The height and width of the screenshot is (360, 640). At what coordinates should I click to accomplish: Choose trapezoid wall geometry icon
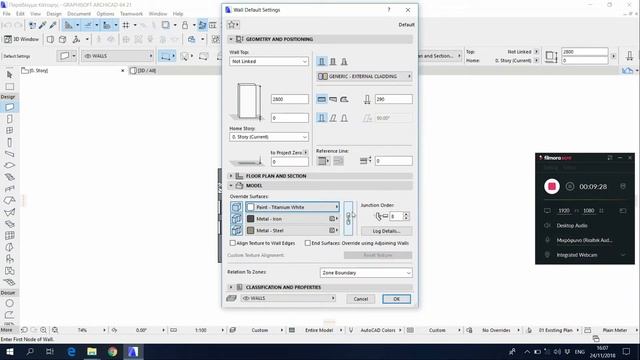click(333, 99)
